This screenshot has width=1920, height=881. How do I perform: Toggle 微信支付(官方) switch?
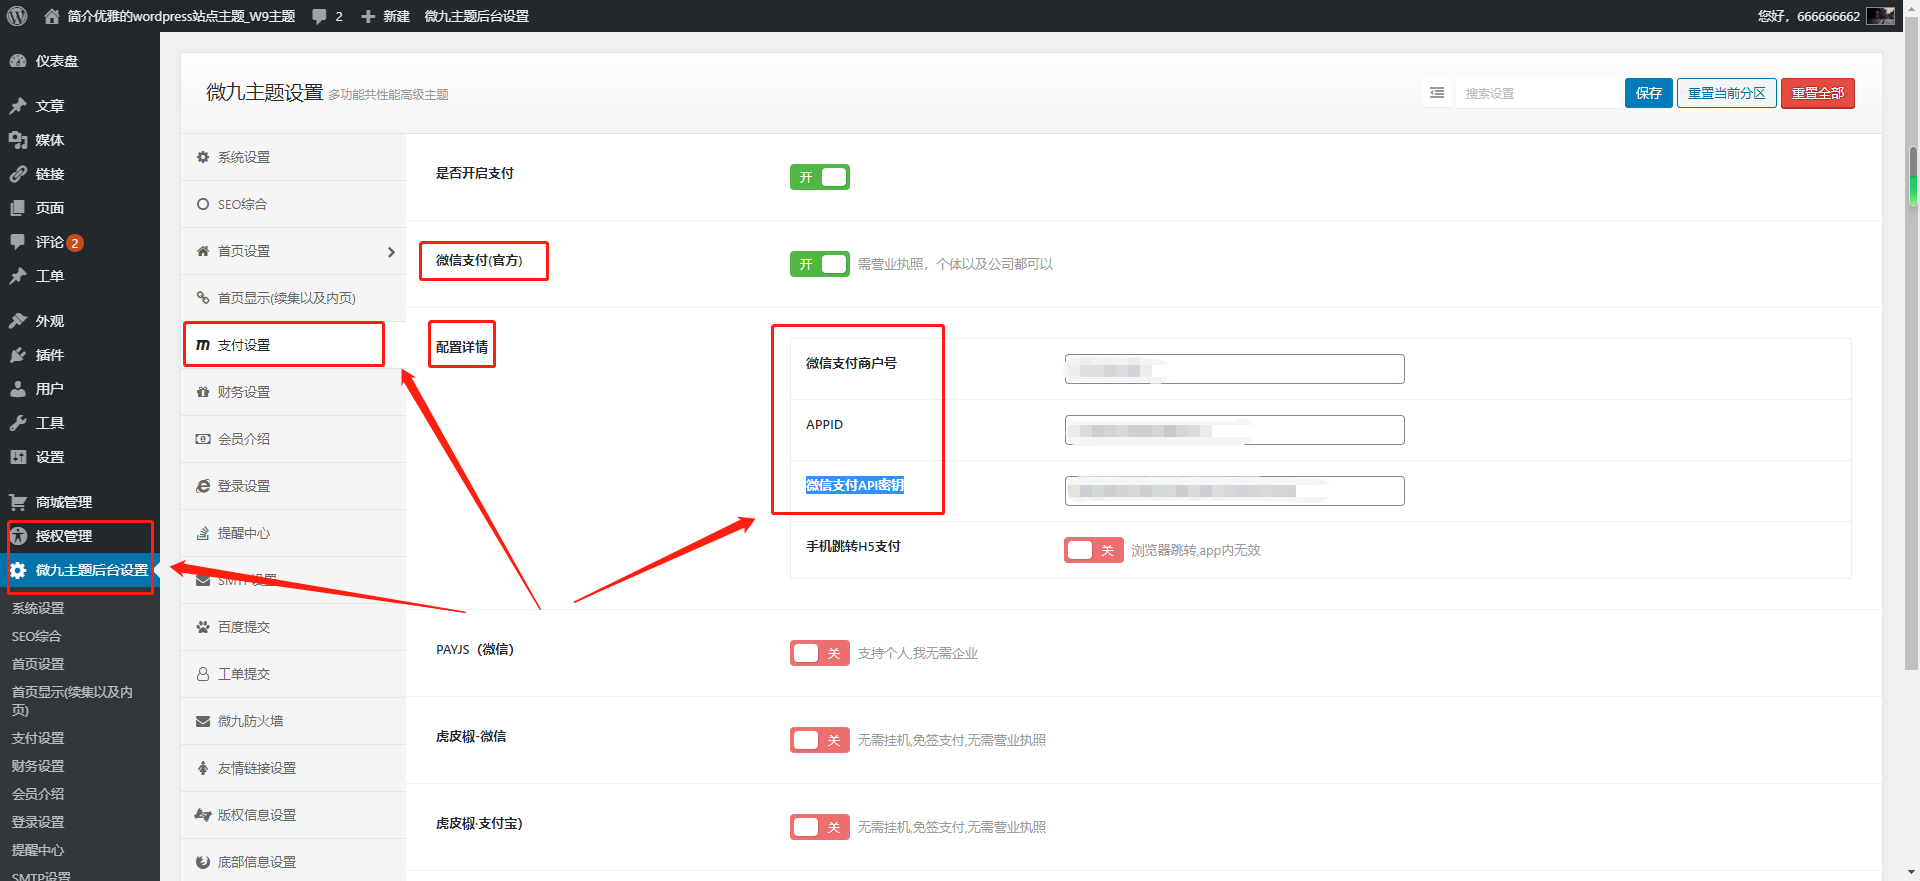[820, 264]
